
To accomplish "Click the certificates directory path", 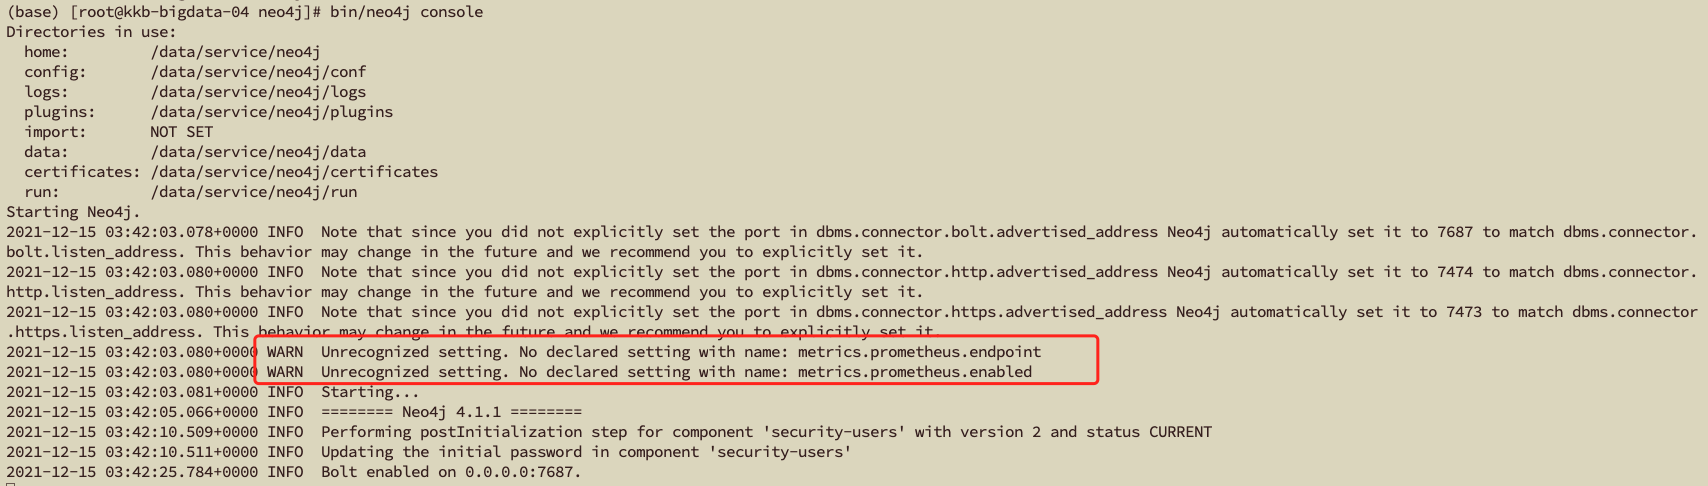I will point(294,172).
